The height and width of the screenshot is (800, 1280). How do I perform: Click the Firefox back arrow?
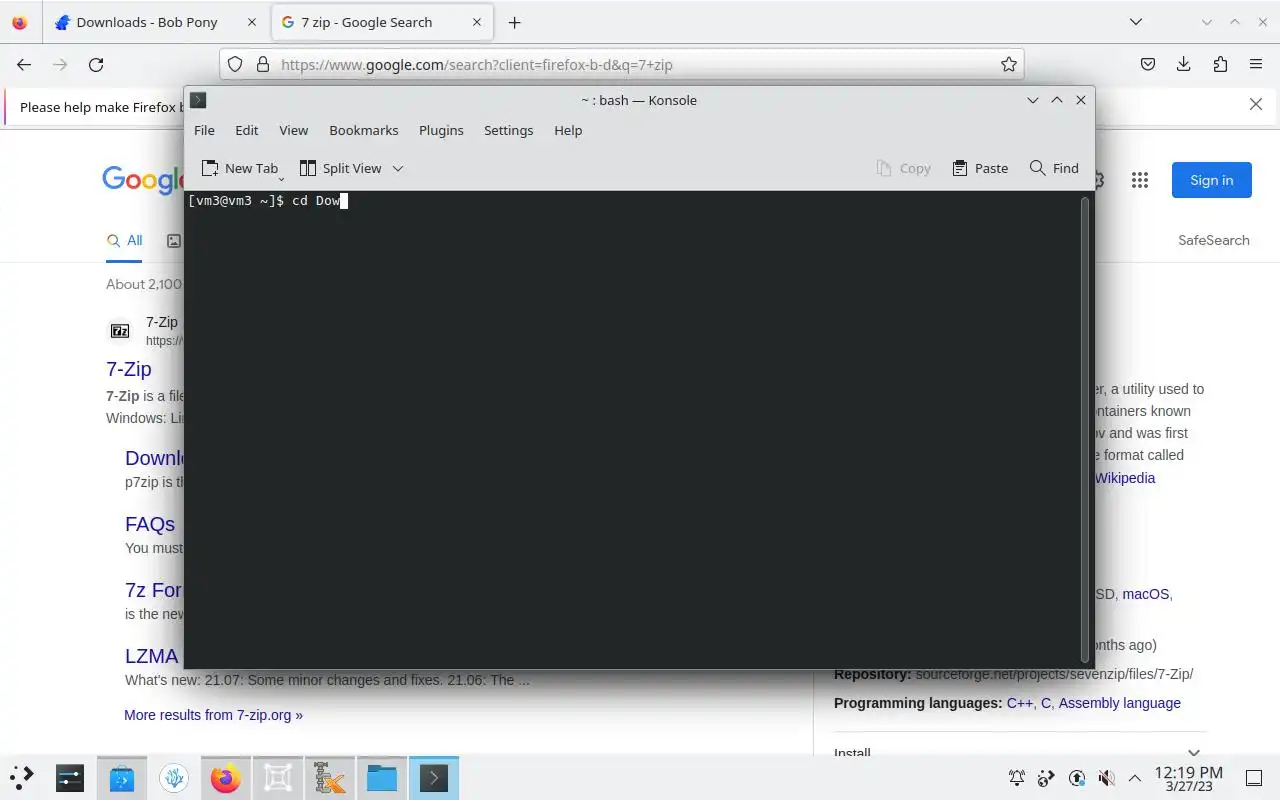[24, 64]
